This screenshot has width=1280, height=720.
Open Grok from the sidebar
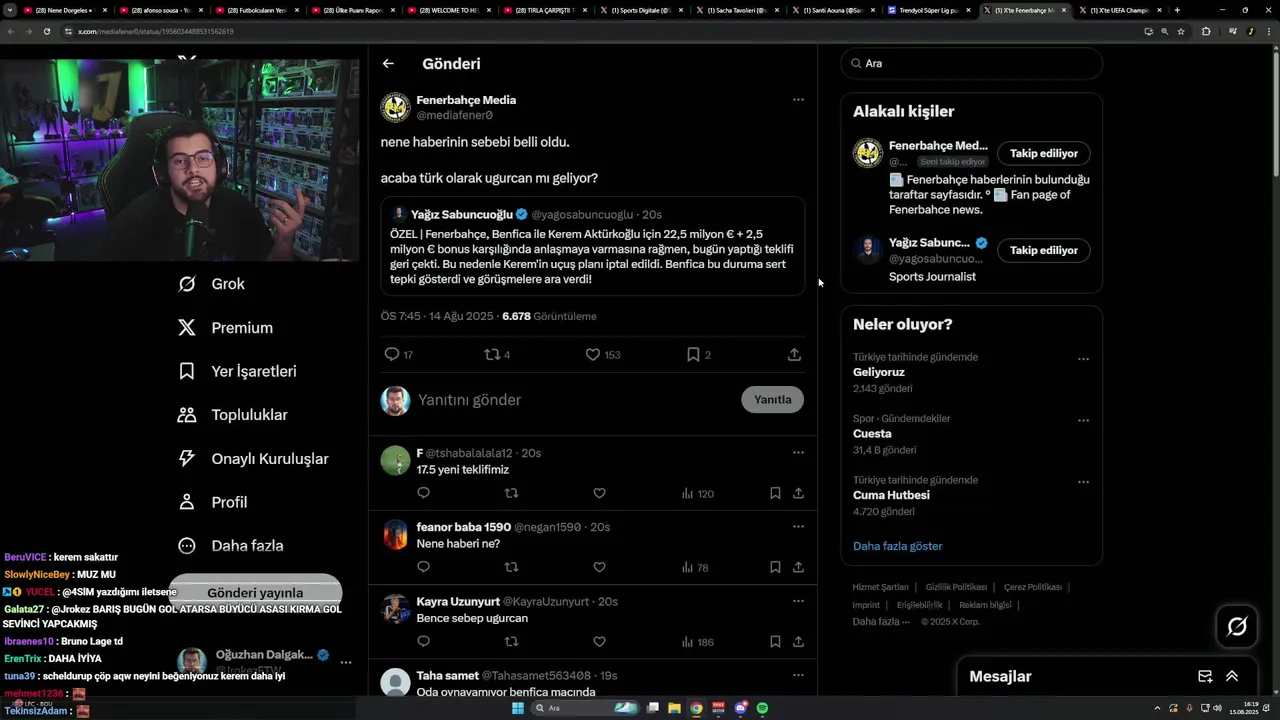pos(211,284)
